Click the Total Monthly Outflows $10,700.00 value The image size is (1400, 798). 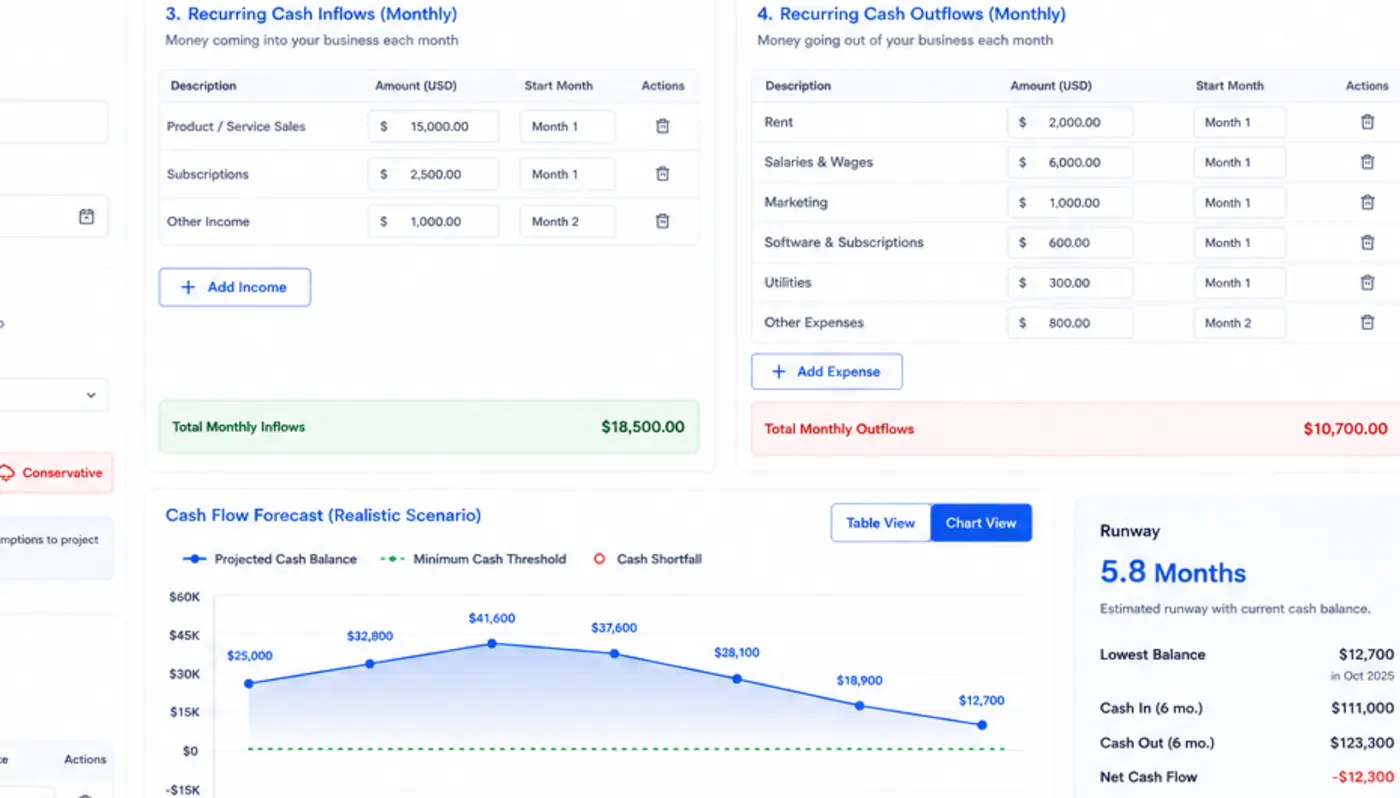tap(1345, 429)
